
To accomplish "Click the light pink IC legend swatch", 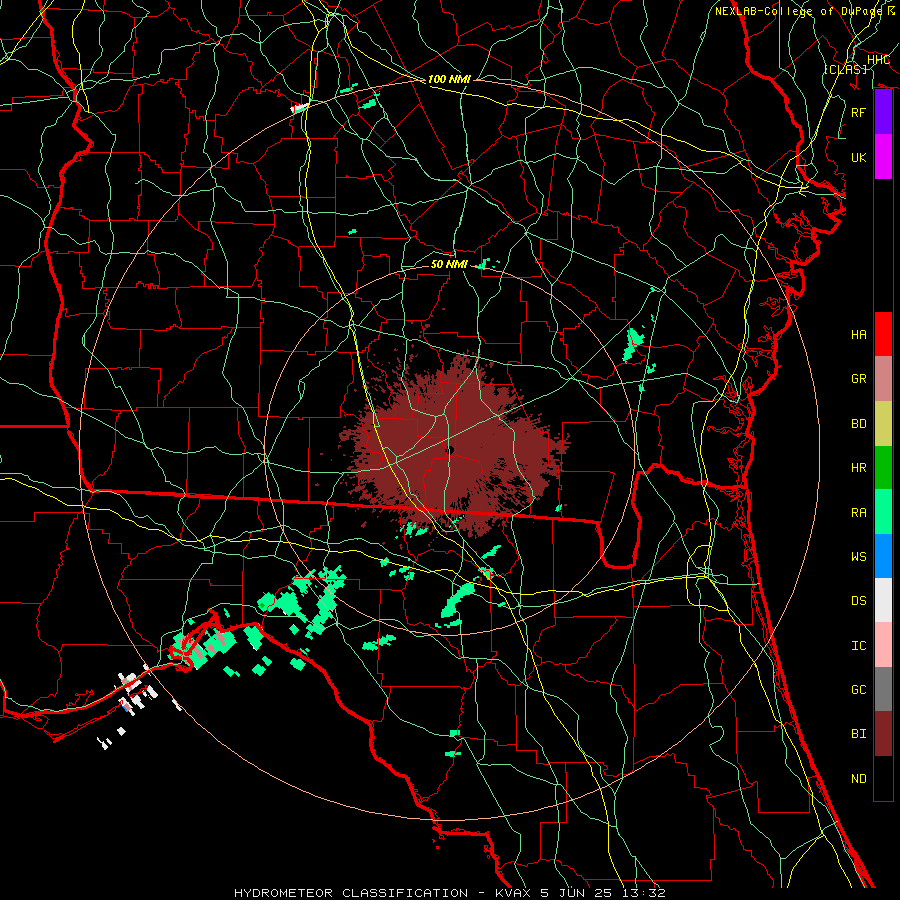I will point(883,645).
